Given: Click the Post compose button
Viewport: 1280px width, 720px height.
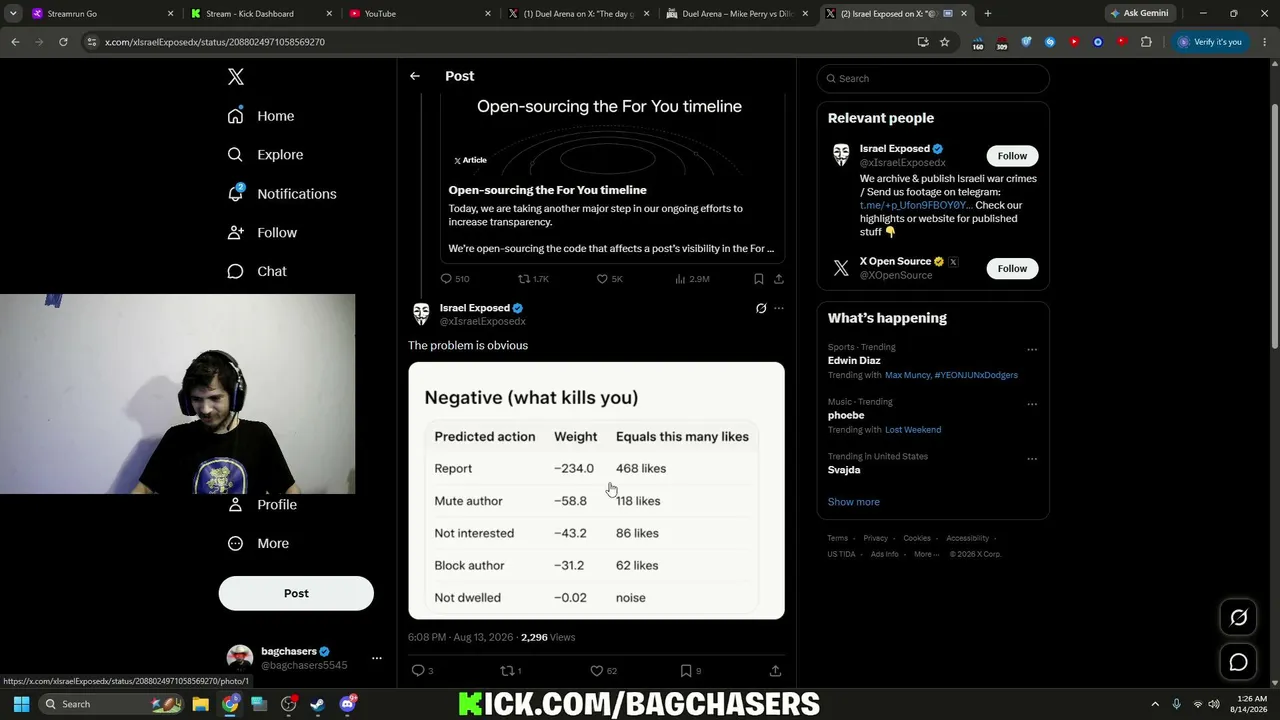Looking at the screenshot, I should coord(296,593).
